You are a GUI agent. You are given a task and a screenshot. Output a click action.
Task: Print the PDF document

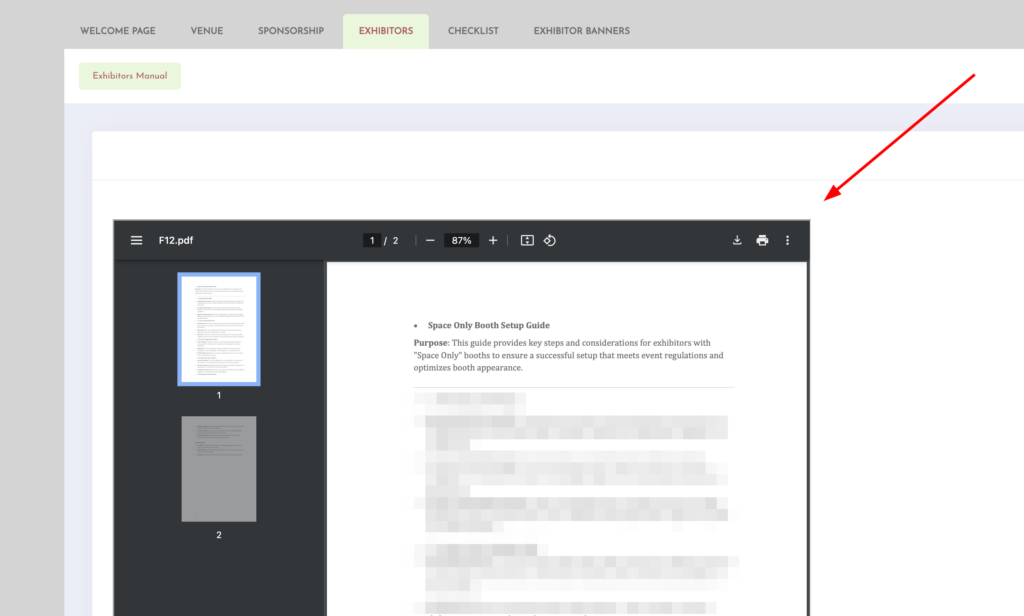tap(762, 241)
